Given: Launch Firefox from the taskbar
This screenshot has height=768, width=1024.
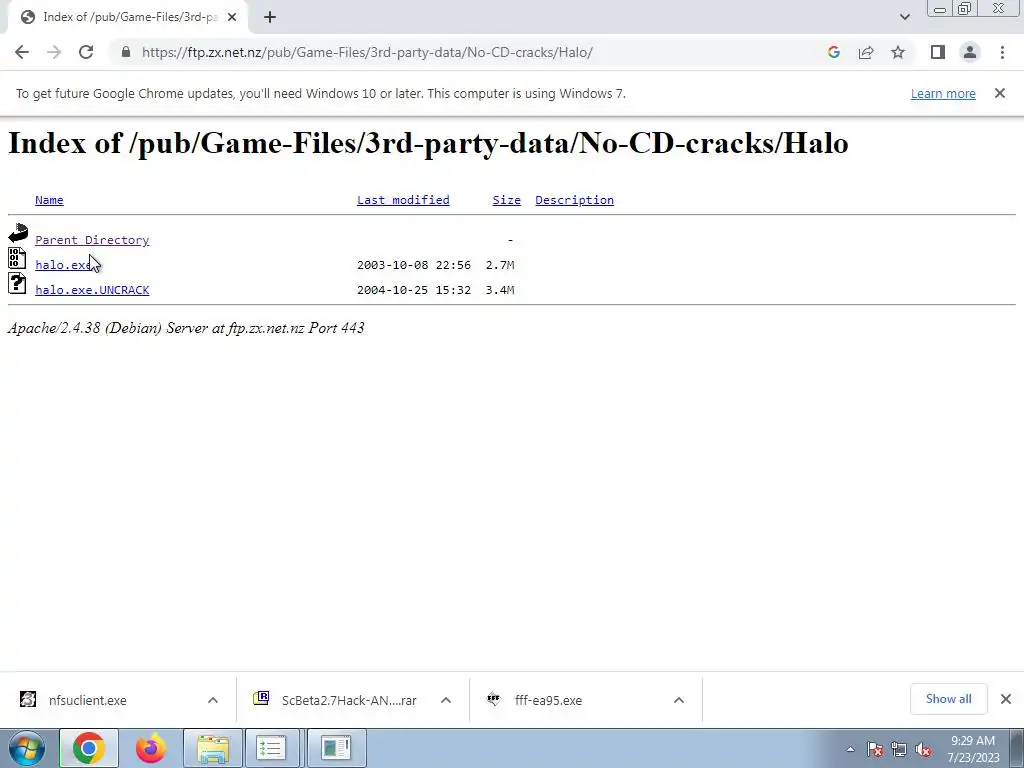Looking at the screenshot, I should [150, 748].
